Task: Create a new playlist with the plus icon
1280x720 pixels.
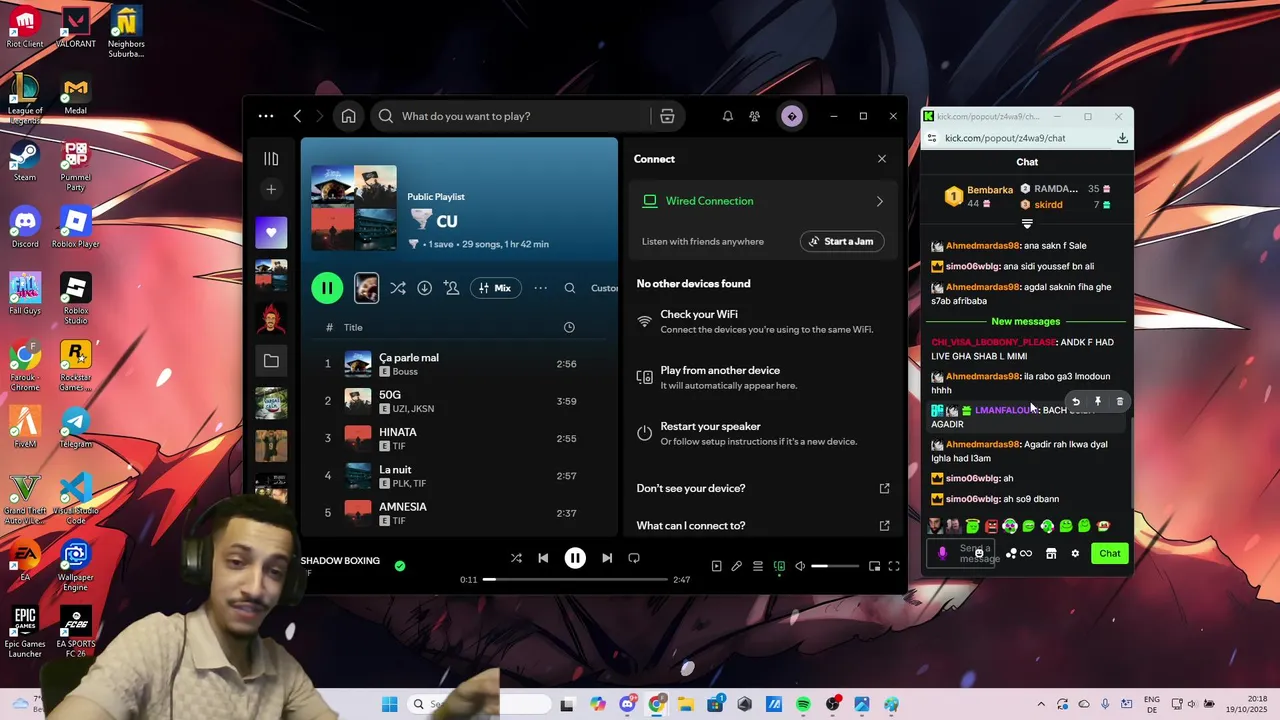Action: pos(271,189)
